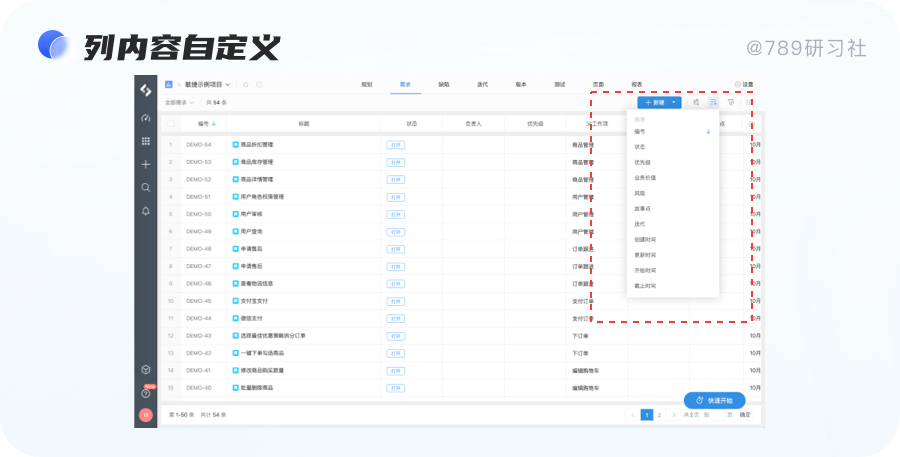This screenshot has width=900, height=457.
Task: Open the 打开 status of DEMO-43
Action: [395, 336]
